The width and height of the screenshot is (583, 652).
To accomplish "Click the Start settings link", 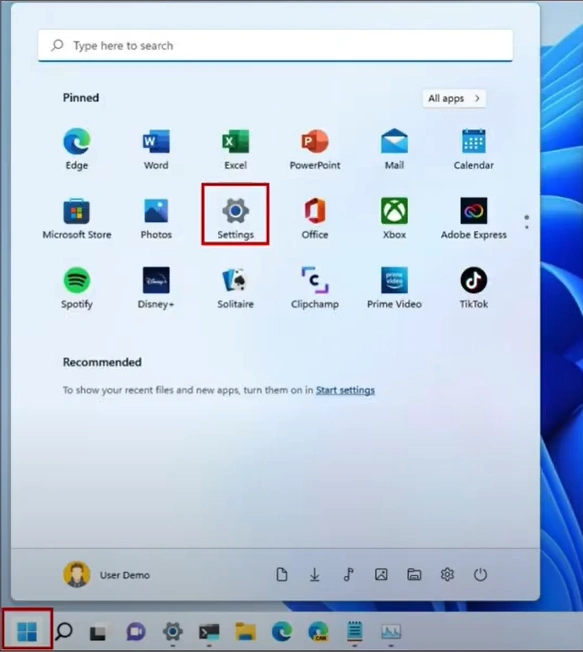I will pyautogui.click(x=345, y=390).
